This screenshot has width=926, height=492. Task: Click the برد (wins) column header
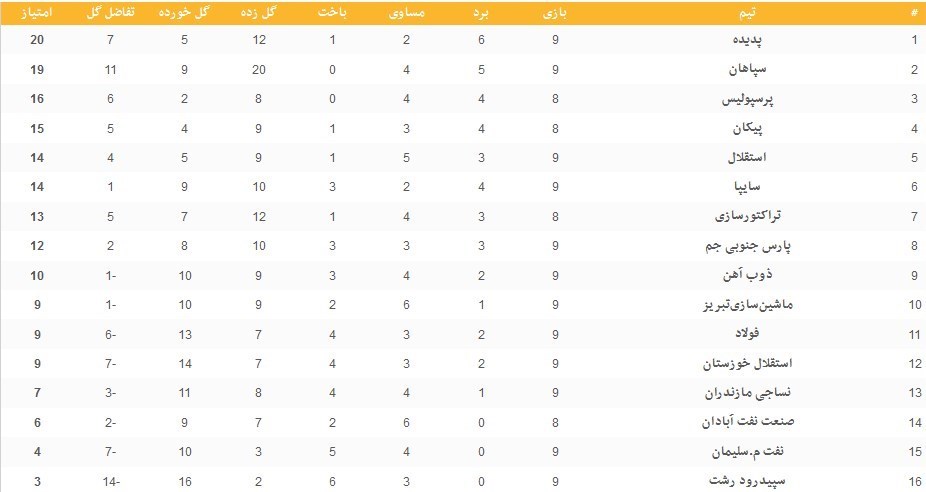tap(481, 12)
